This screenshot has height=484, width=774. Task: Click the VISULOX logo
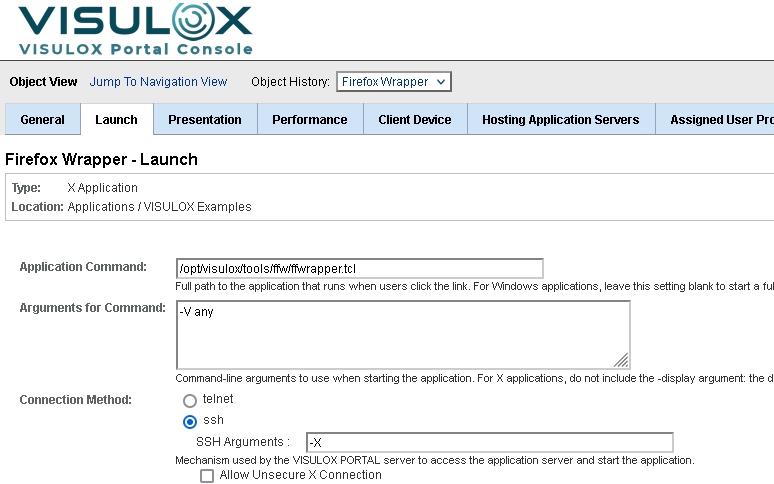pos(135,22)
